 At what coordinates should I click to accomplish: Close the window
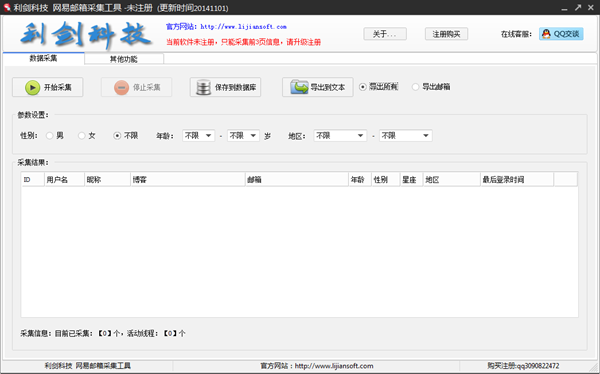click(591, 7)
